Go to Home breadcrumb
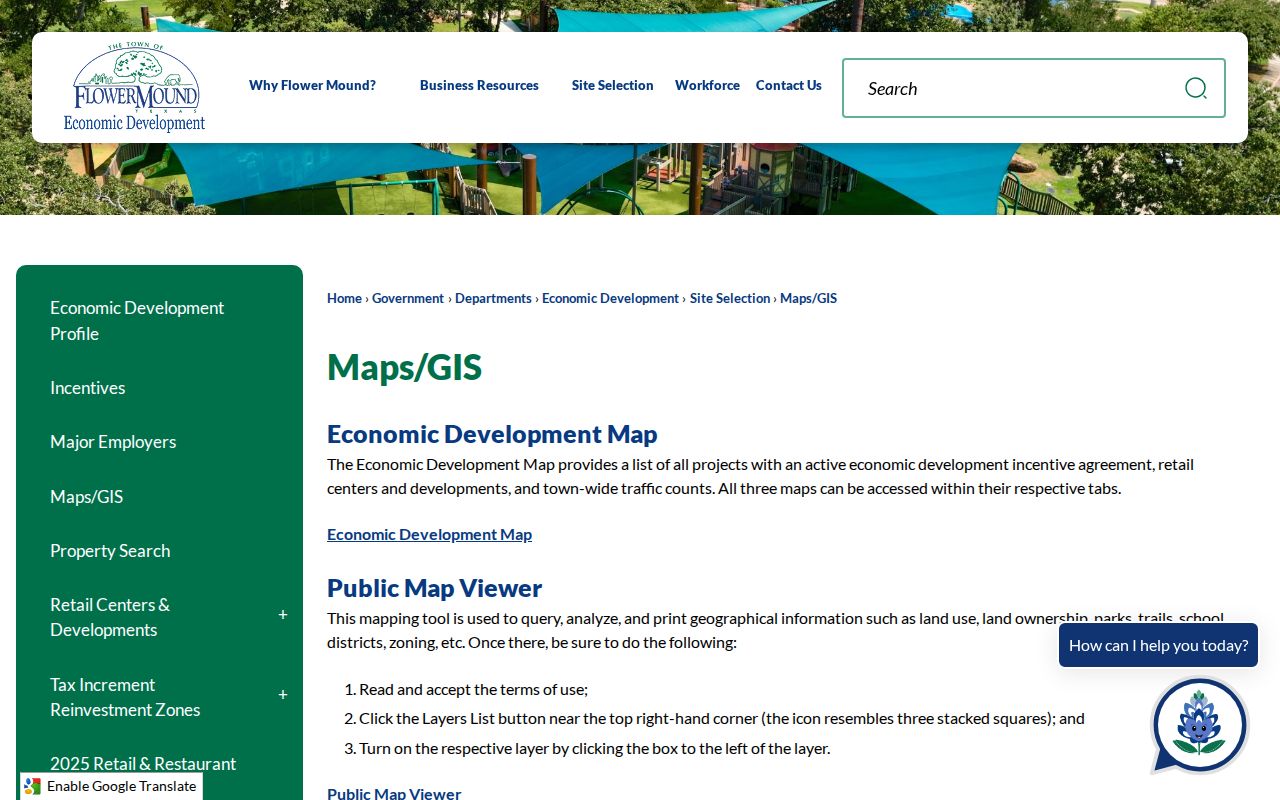This screenshot has width=1280, height=800. click(344, 298)
